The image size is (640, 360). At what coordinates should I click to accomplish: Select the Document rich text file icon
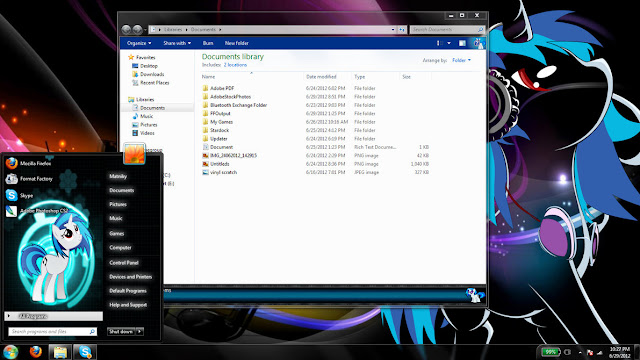205,147
